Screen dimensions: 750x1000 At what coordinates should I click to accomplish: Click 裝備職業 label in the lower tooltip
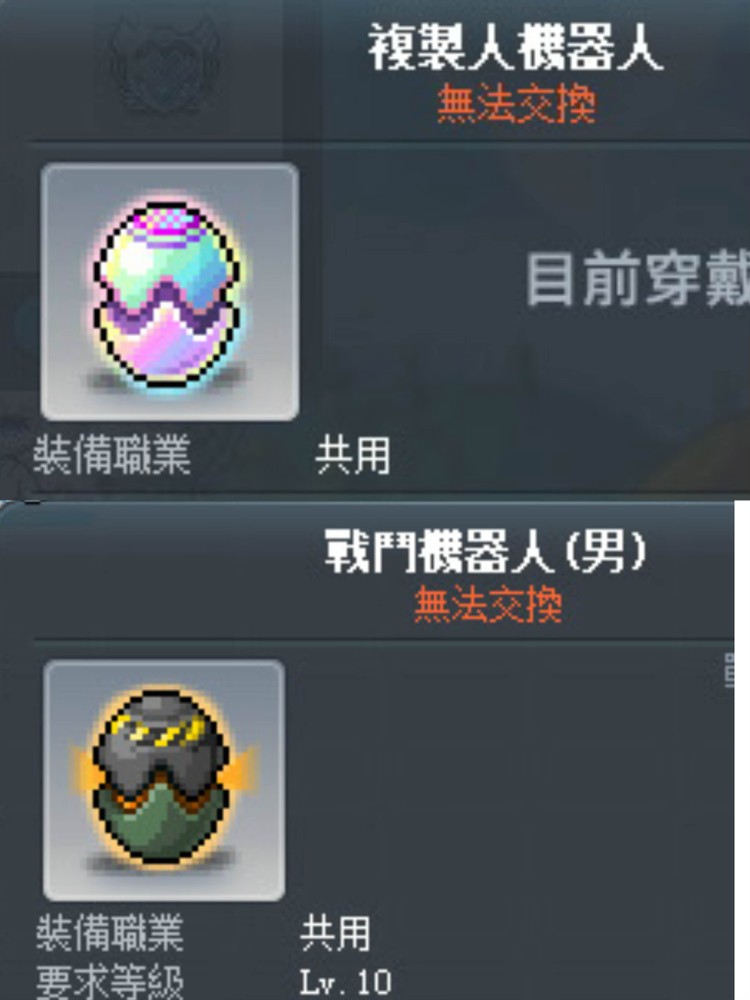[110, 933]
